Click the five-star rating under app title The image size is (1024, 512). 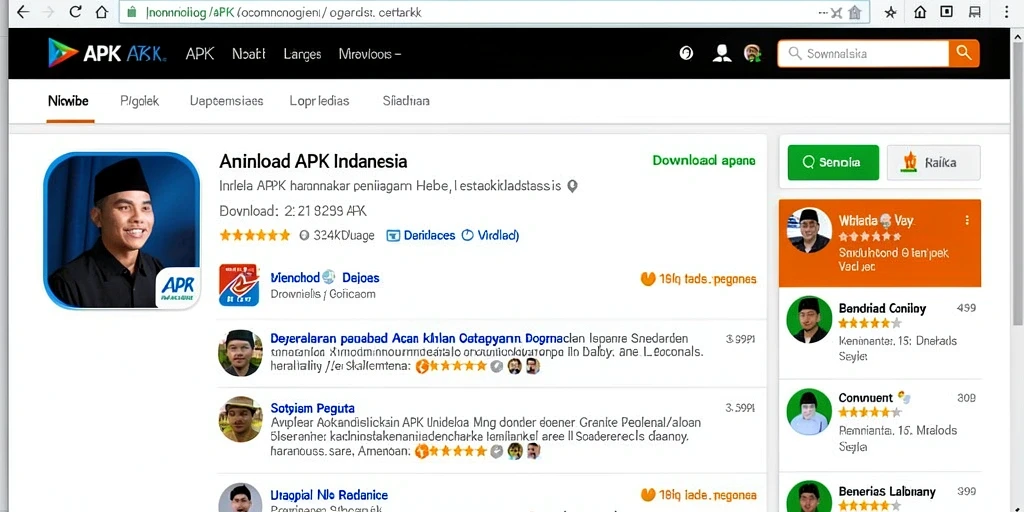[255, 235]
